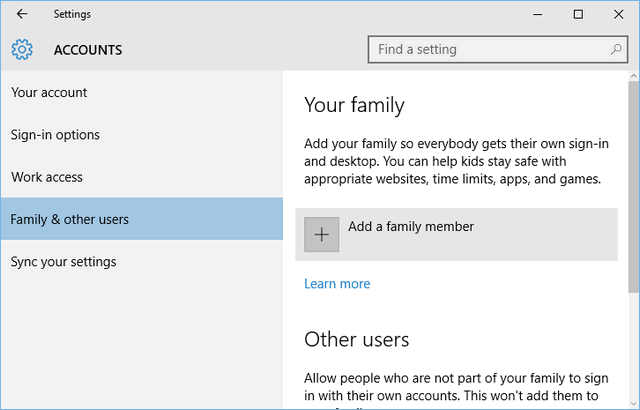Open Work access settings
Image resolution: width=640 pixels, height=410 pixels.
point(141,177)
